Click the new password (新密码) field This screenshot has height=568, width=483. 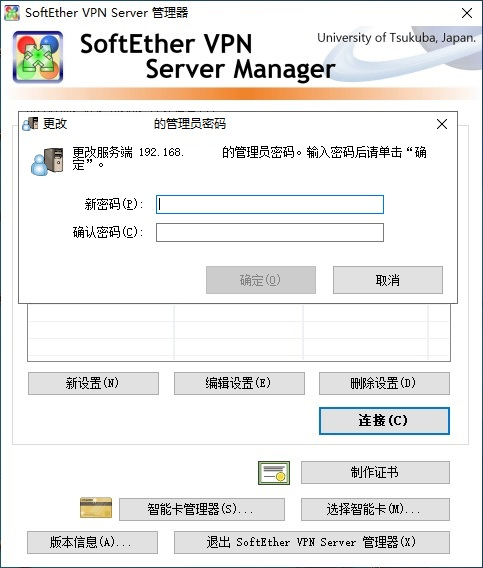point(270,204)
